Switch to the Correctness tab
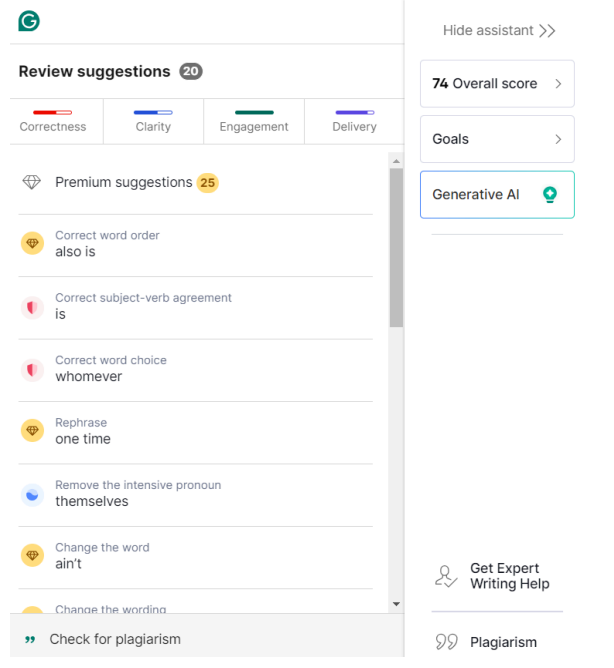 click(53, 121)
